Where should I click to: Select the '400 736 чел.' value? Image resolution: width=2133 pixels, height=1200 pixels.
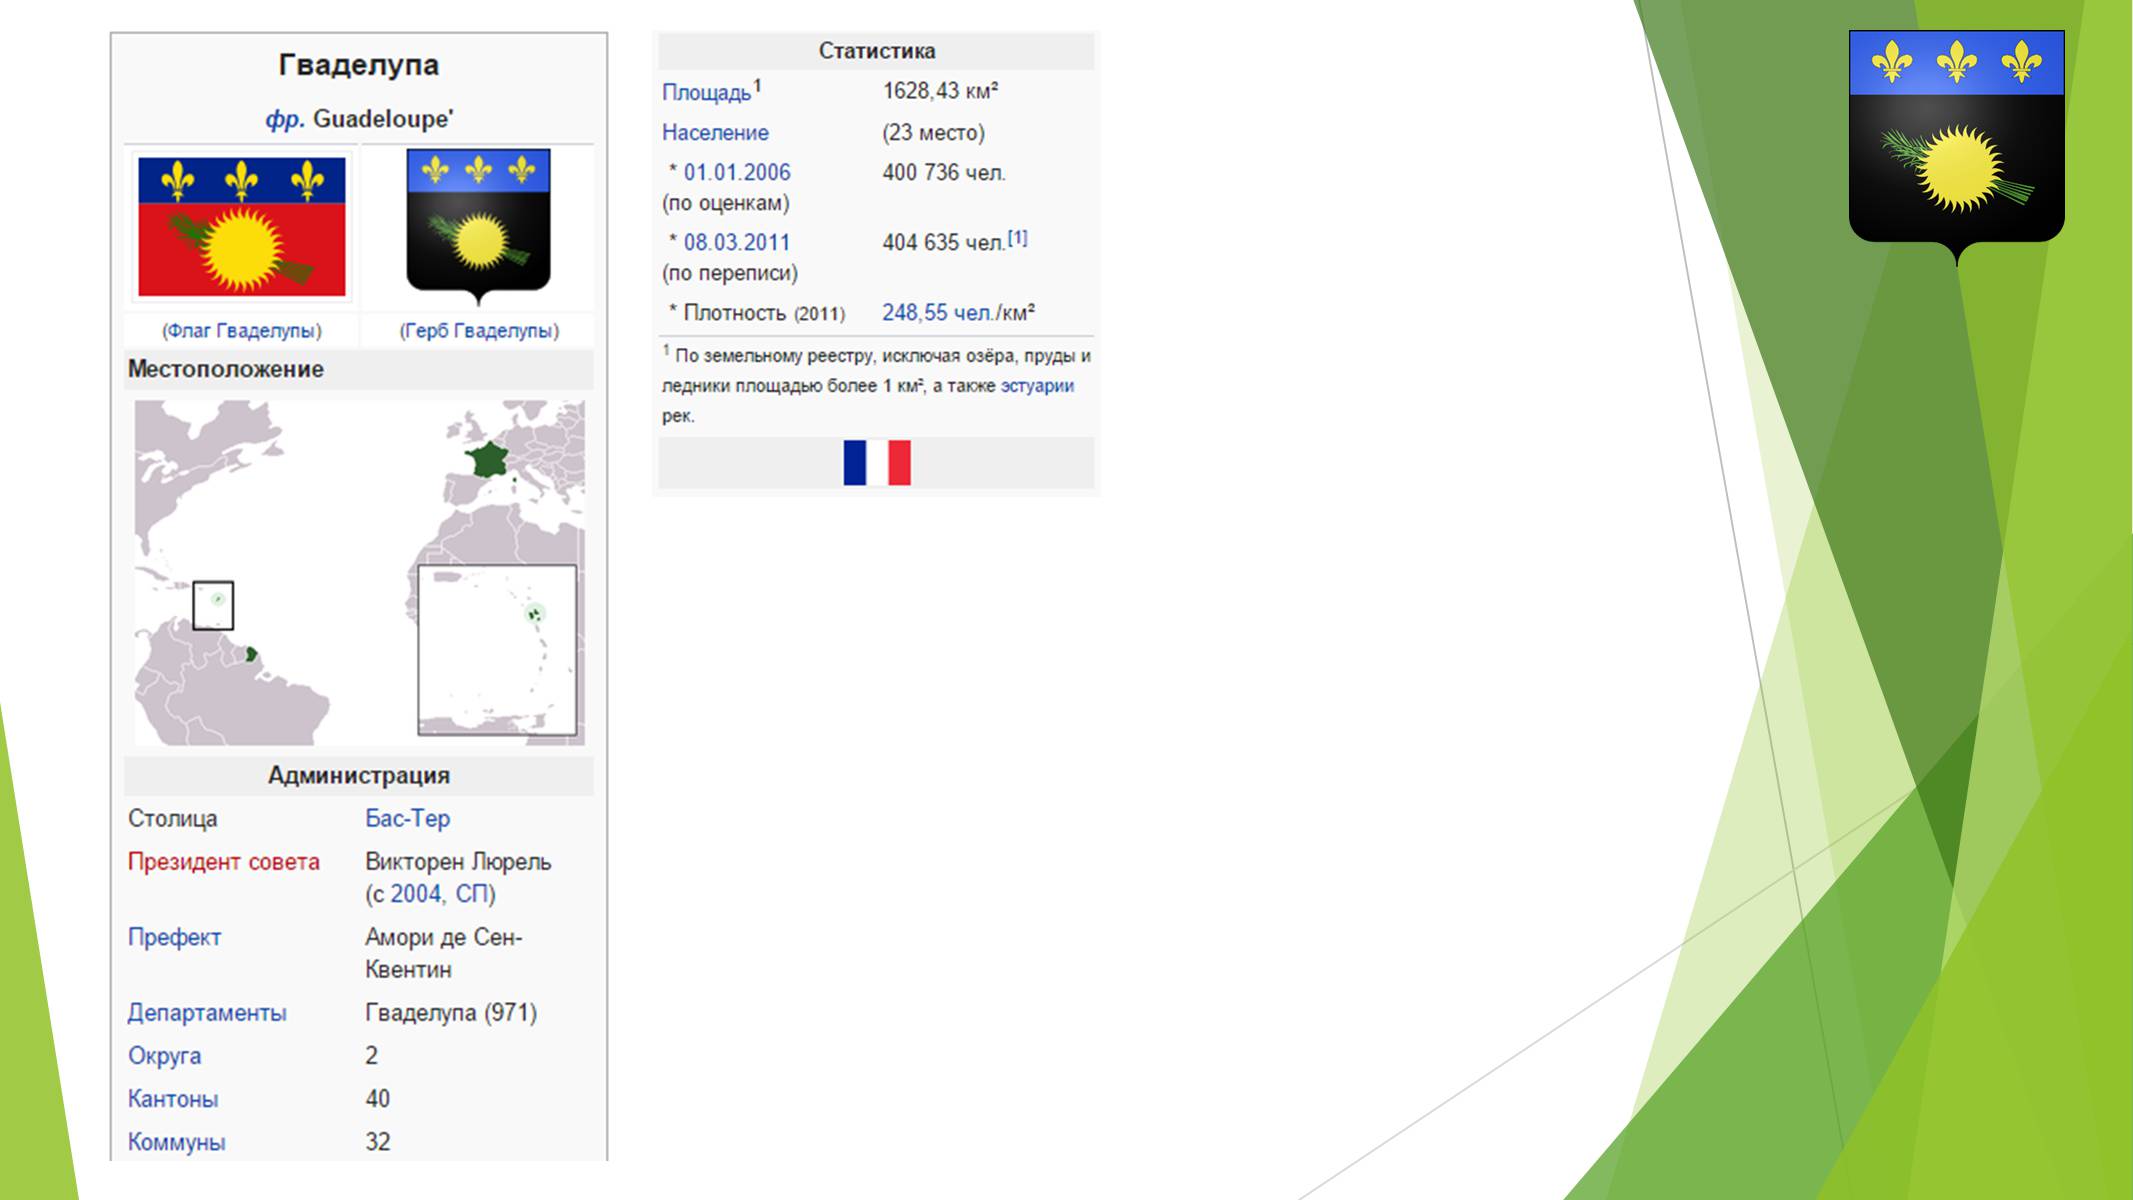tap(944, 173)
